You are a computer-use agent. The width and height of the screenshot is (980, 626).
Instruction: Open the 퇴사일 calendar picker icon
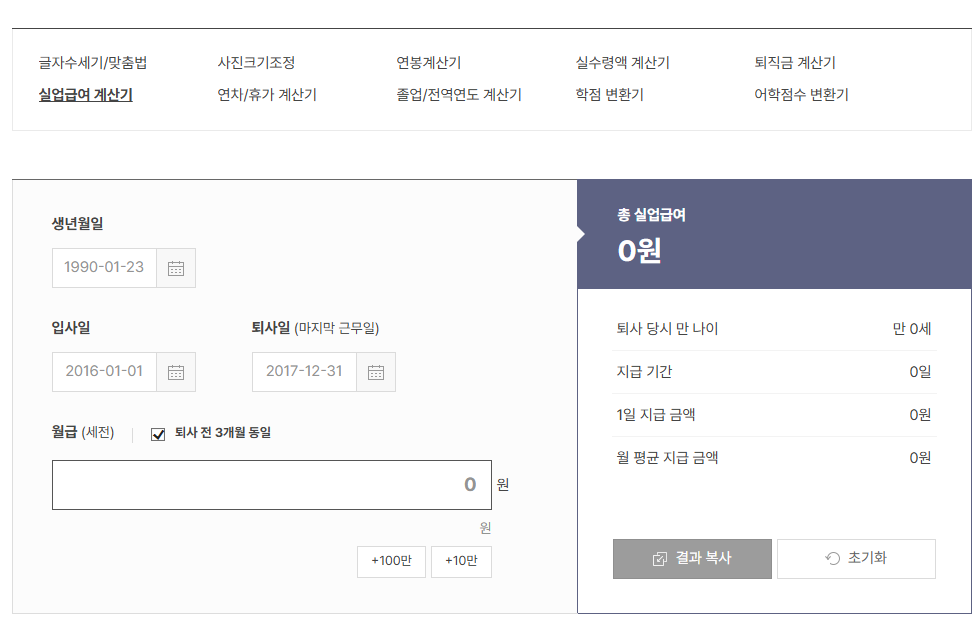click(x=377, y=371)
